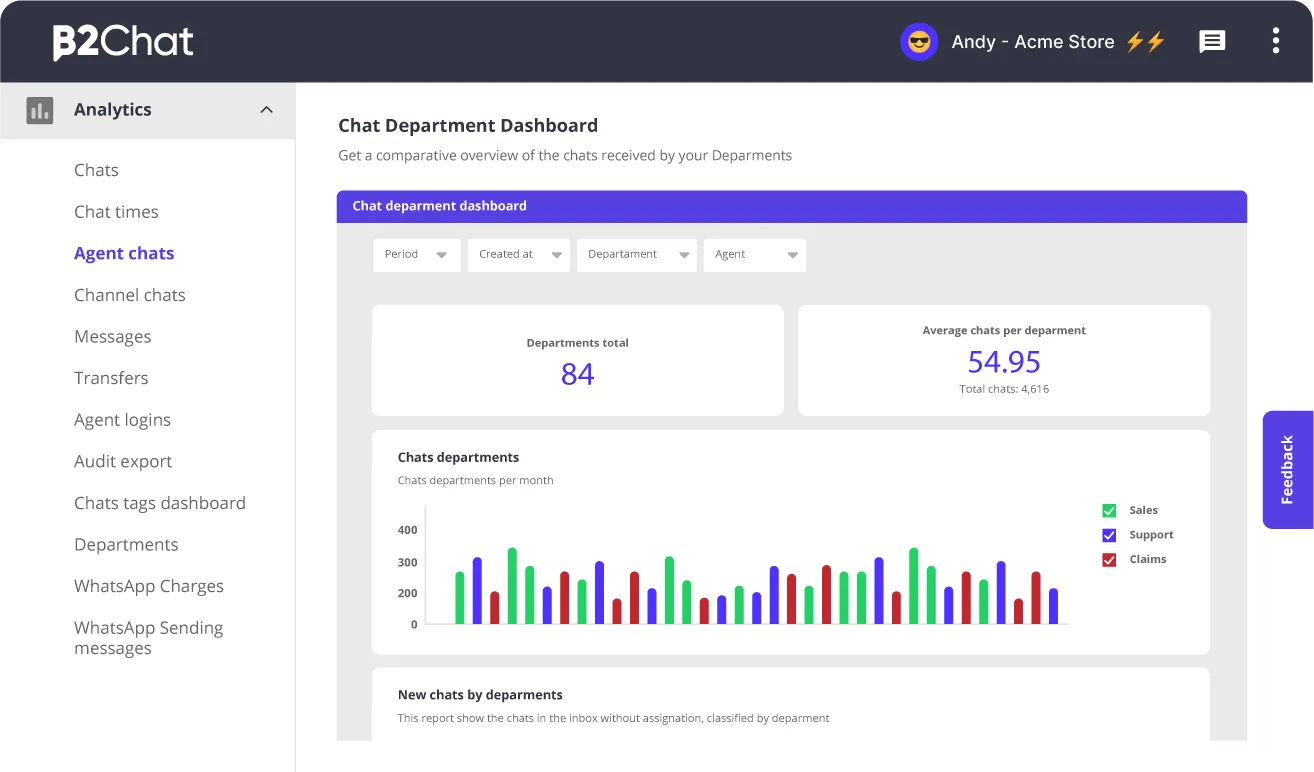Open Departments in sidebar
Image resolution: width=1314 pixels, height=772 pixels.
(126, 545)
